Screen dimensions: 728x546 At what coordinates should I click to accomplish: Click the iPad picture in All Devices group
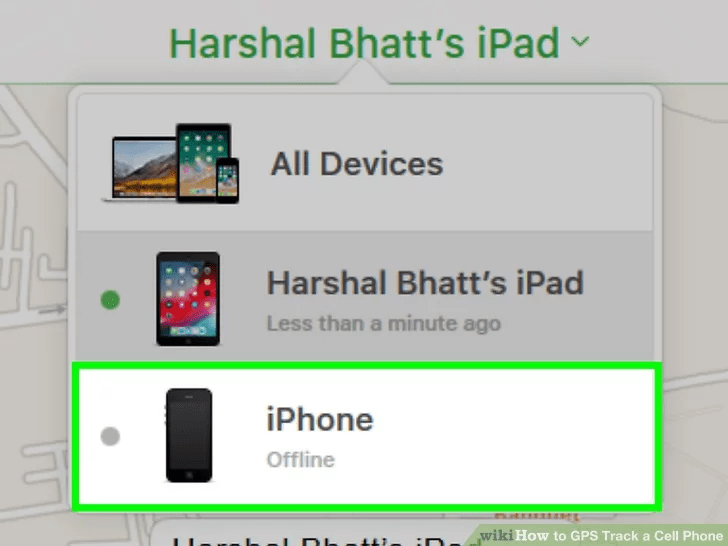(203, 163)
